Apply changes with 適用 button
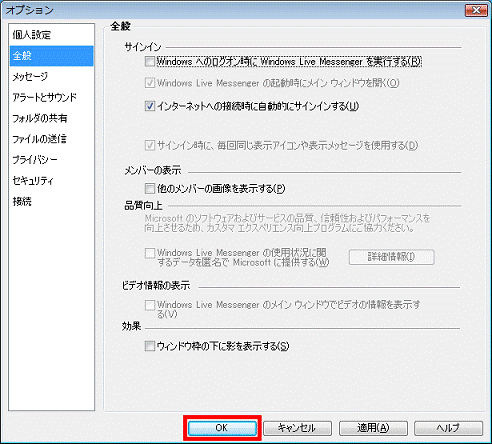Viewport: 492px width, 444px height. (x=373, y=428)
